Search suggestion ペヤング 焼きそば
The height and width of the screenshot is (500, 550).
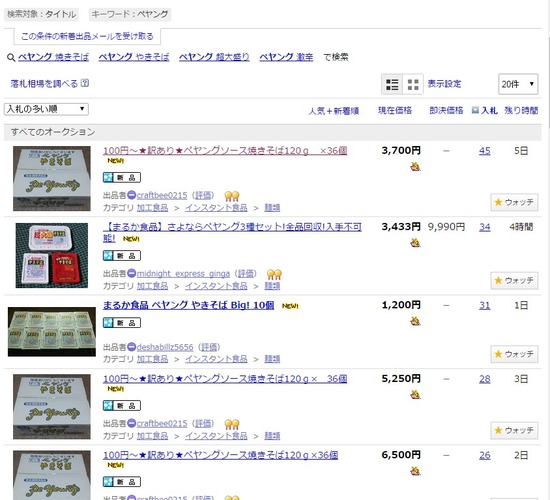click(53, 57)
